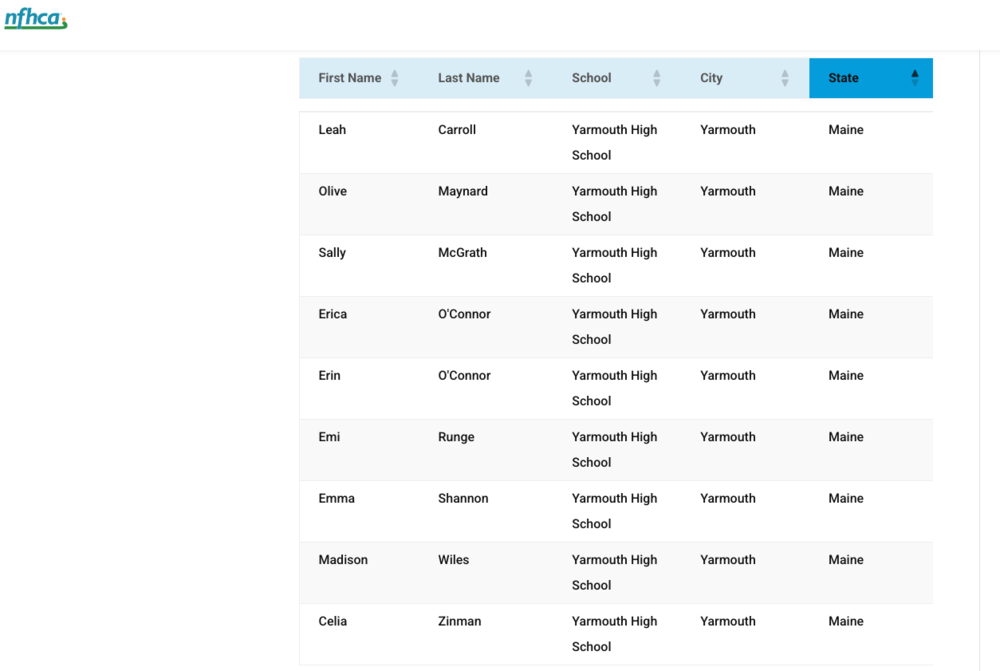Viewport: 1000px width, 671px height.
Task: Click Wiles last name cell
Action: [x=453, y=560]
